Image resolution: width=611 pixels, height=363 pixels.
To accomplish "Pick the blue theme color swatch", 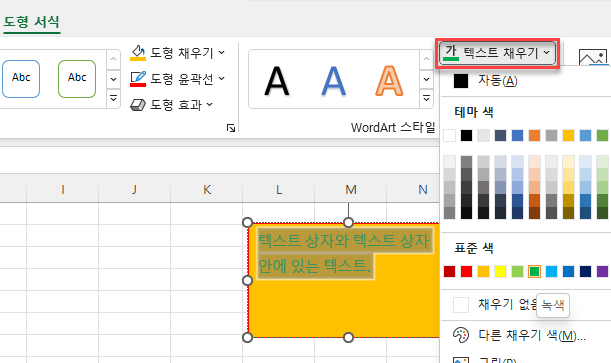I will pos(517,136).
